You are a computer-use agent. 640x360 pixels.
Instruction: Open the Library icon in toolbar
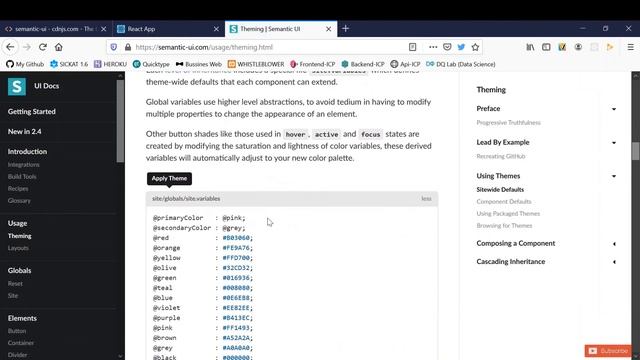tap(530, 47)
